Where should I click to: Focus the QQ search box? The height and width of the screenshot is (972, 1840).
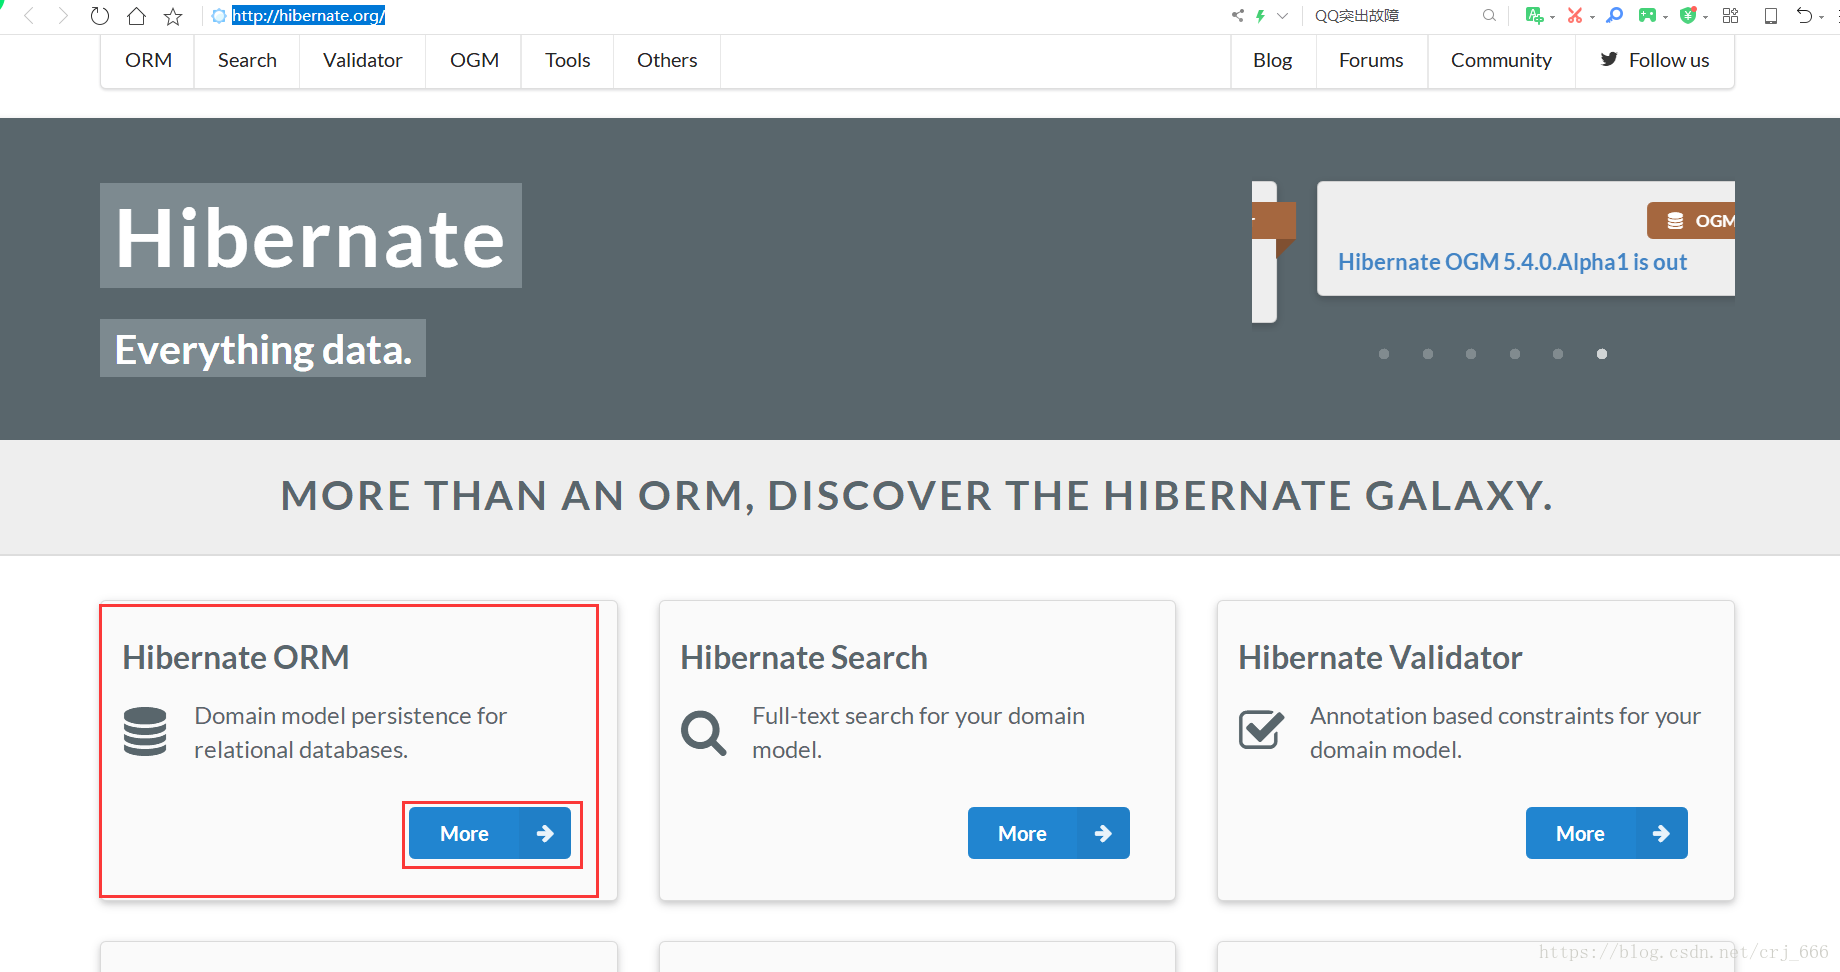click(x=1395, y=15)
